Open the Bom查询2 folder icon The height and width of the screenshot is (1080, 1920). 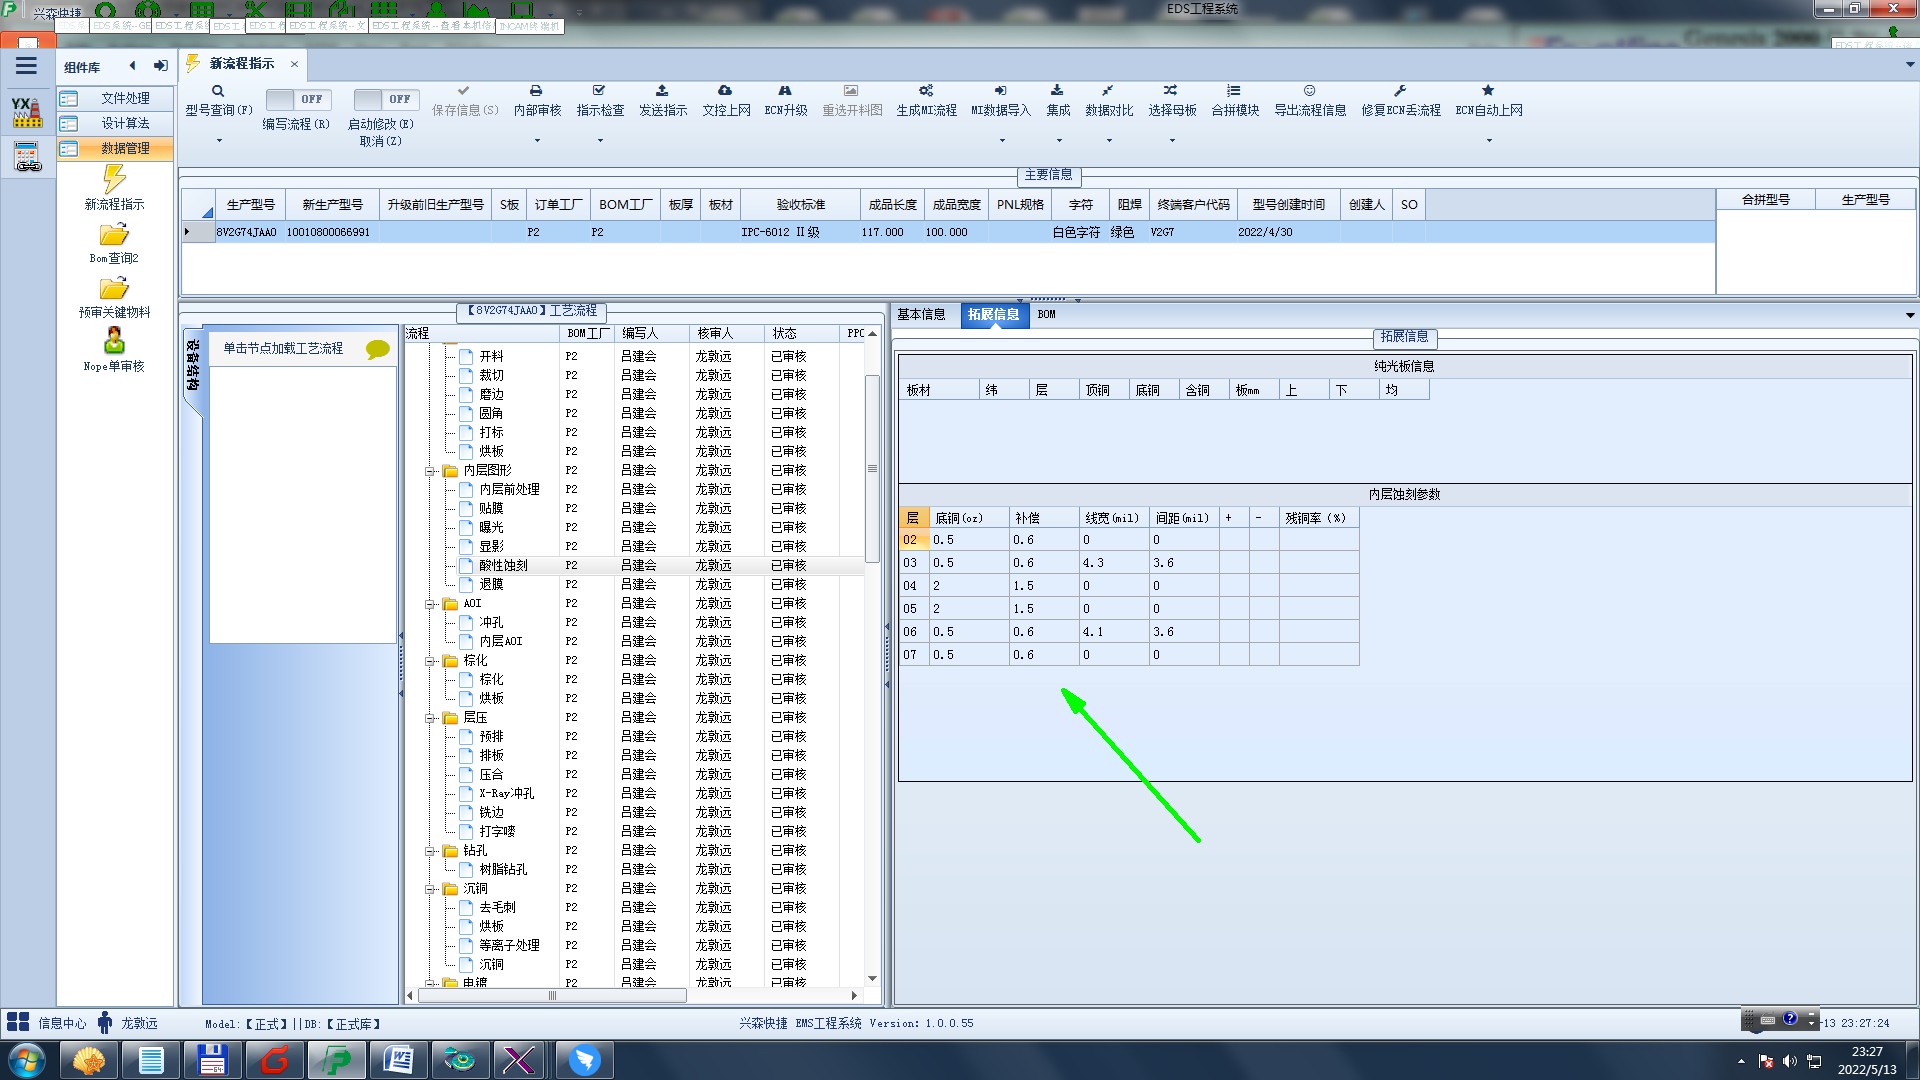tap(114, 235)
